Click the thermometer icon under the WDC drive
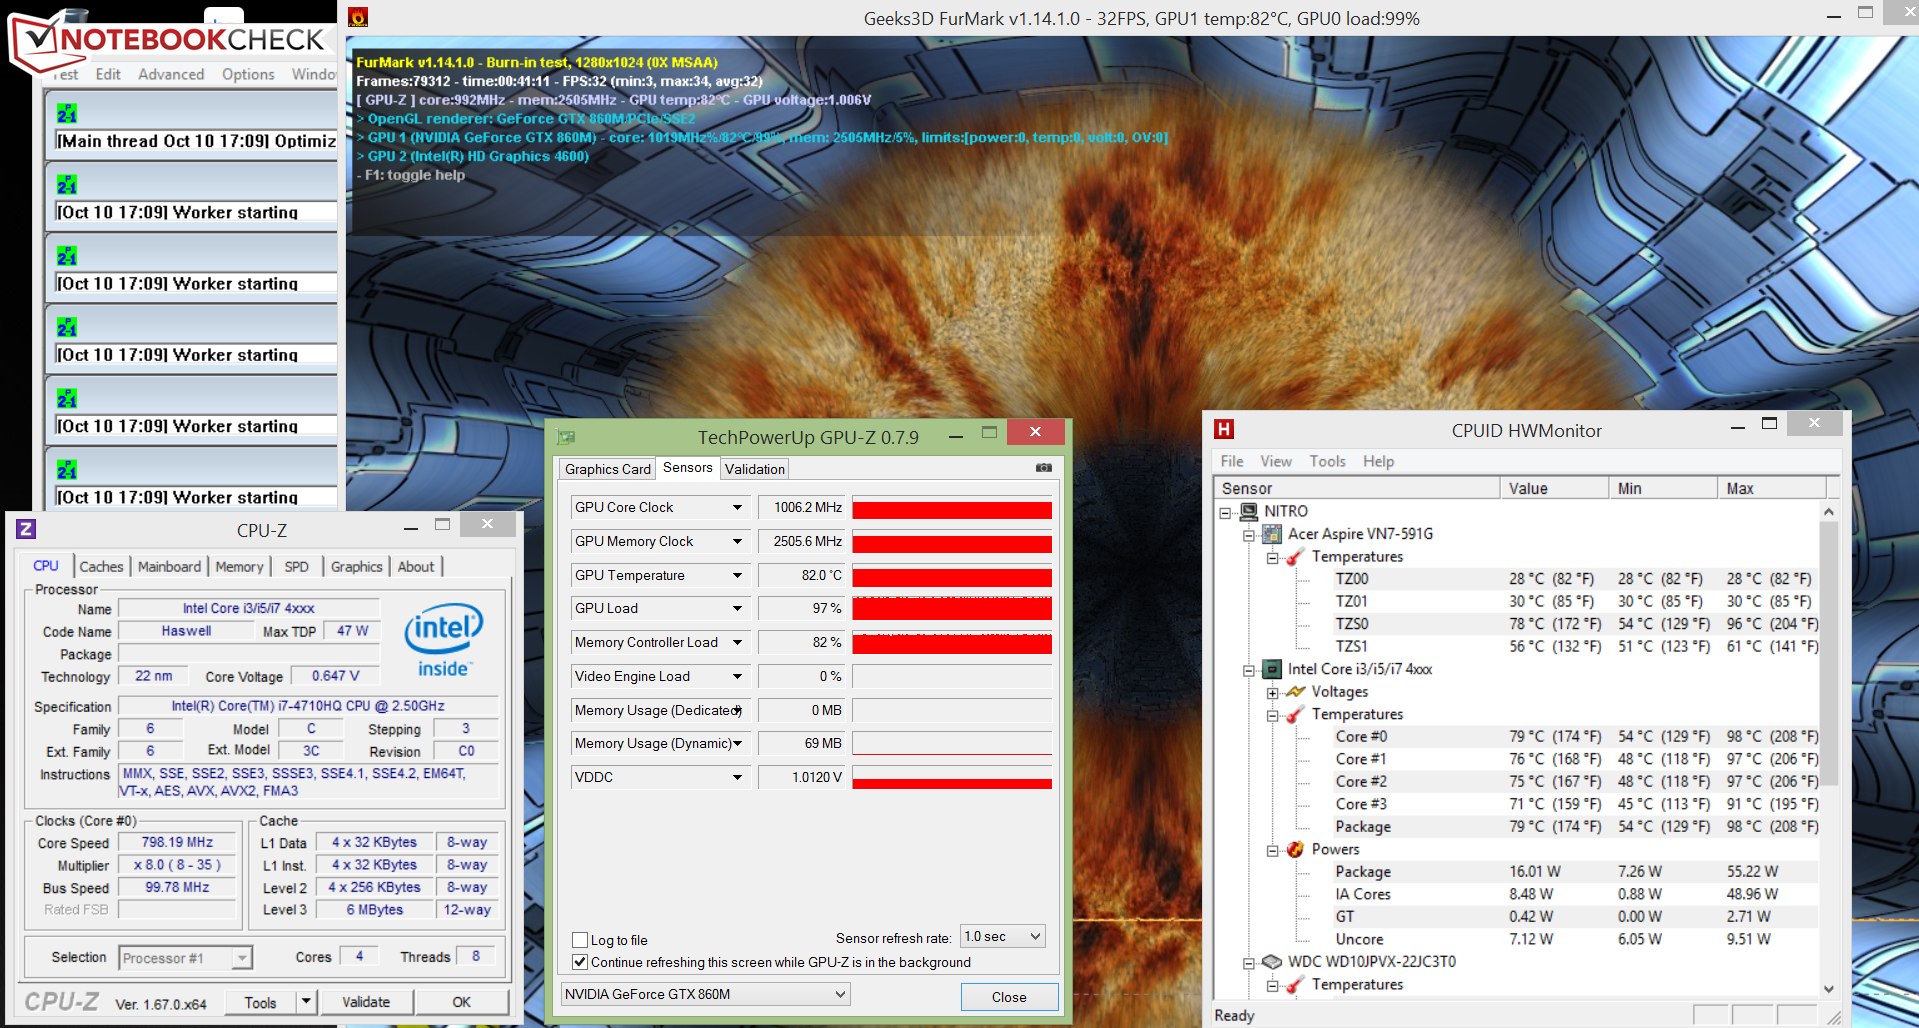 [x=1296, y=984]
